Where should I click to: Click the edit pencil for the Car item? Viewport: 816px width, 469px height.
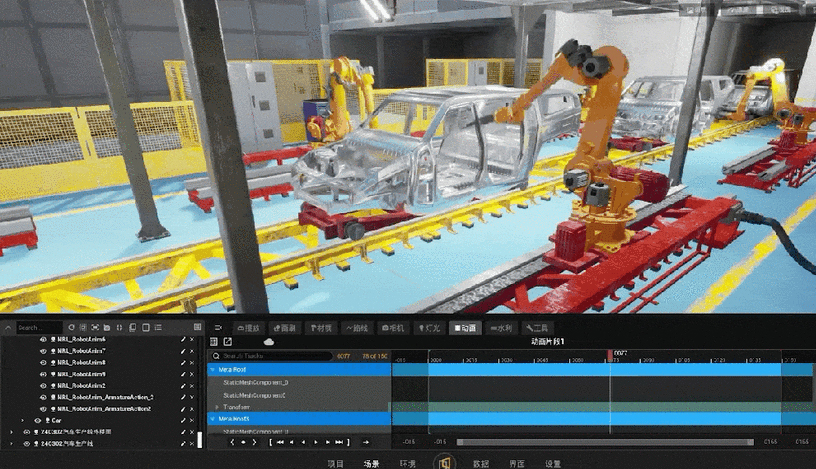coord(182,421)
